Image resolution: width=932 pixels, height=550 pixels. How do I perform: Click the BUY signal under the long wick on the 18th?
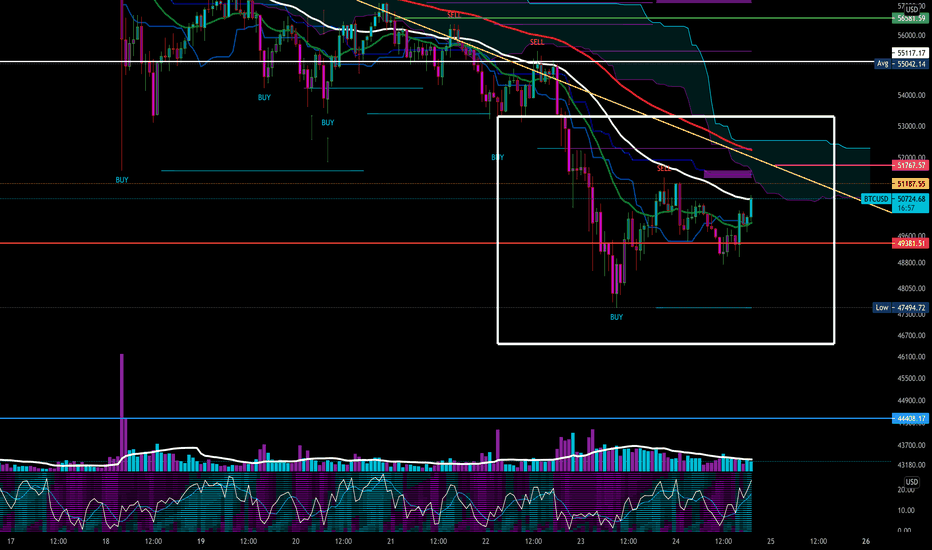pos(121,180)
